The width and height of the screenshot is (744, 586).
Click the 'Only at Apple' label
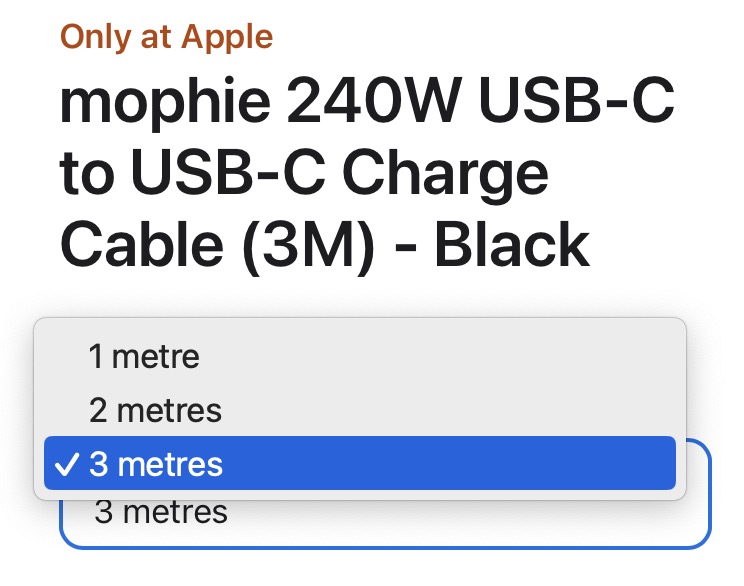click(x=166, y=37)
